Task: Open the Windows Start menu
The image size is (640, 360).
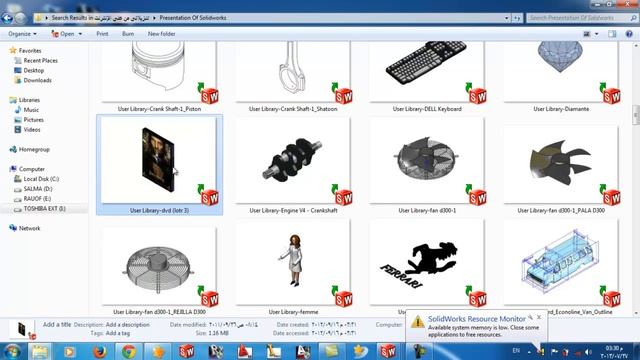Action: tap(12, 351)
